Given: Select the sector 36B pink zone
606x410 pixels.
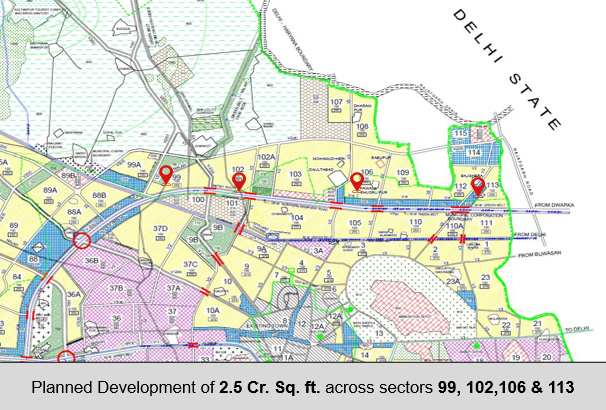Looking at the screenshot, I should [x=90, y=262].
